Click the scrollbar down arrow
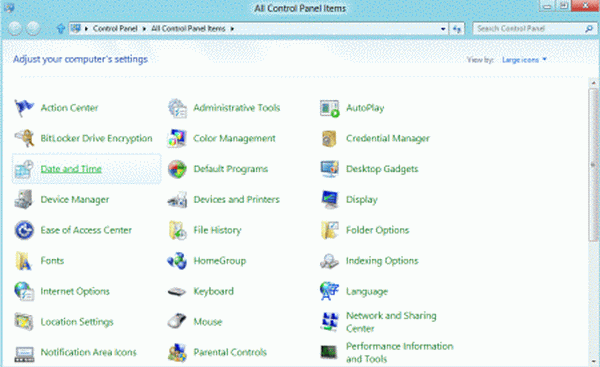Screen dimensions: 600x367 pyautogui.click(x=593, y=361)
